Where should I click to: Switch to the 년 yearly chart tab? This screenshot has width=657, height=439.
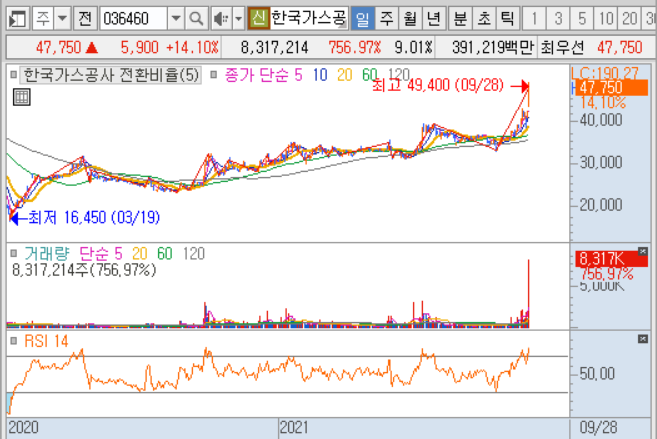tap(434, 19)
